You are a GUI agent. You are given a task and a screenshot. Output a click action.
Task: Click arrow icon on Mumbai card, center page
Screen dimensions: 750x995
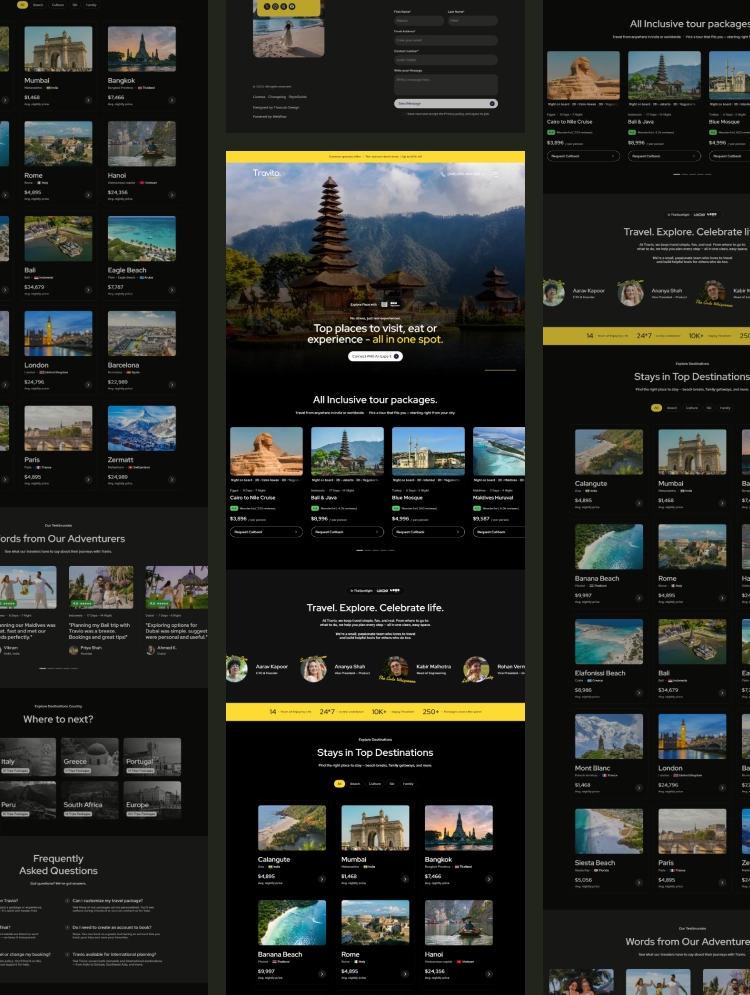(405, 879)
